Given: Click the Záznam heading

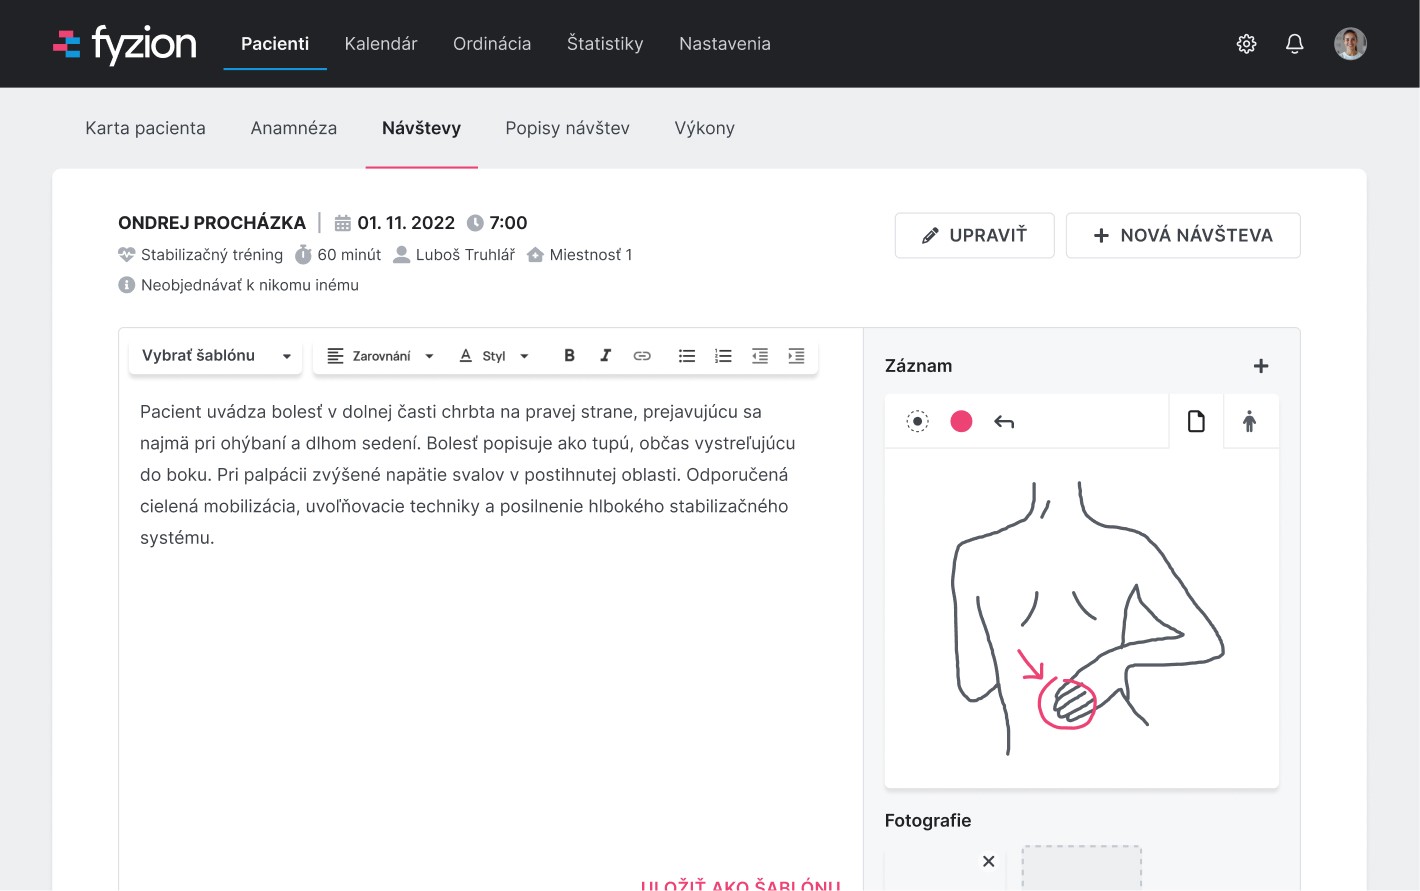Looking at the screenshot, I should [918, 366].
